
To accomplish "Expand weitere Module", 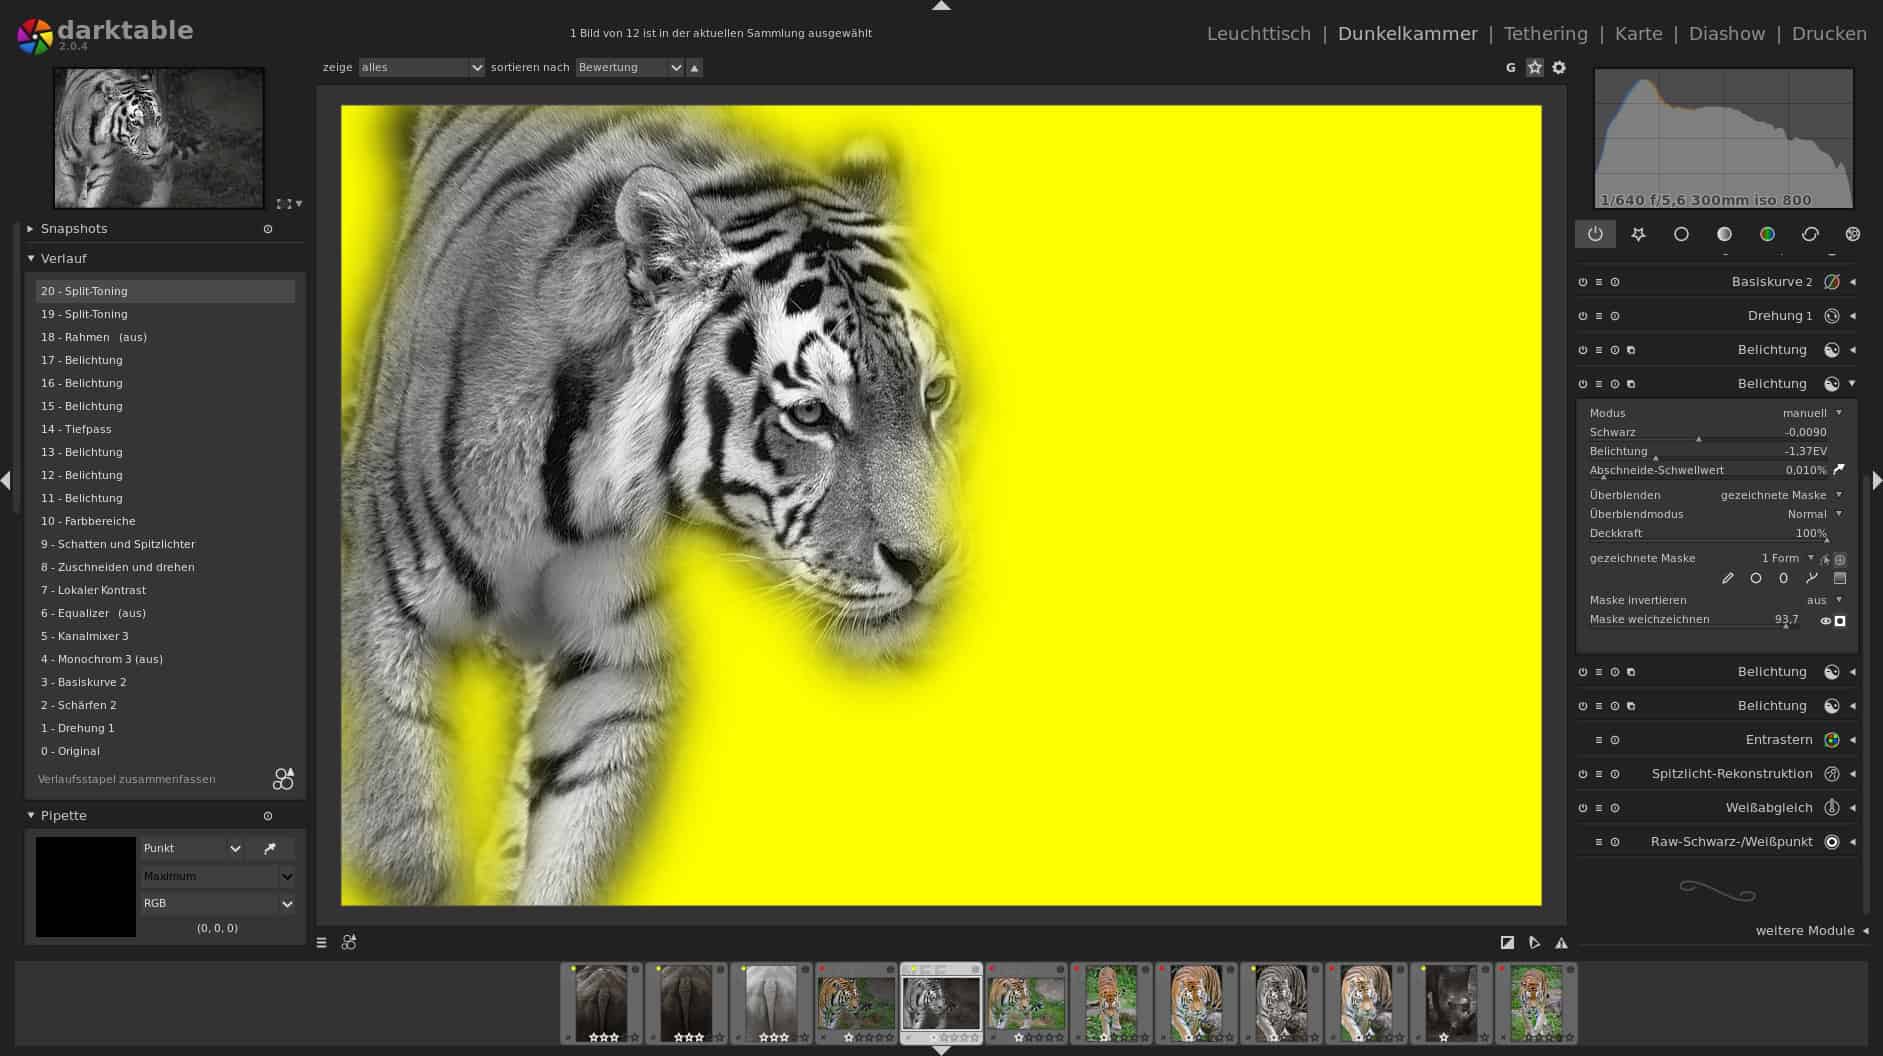I will 1804,930.
